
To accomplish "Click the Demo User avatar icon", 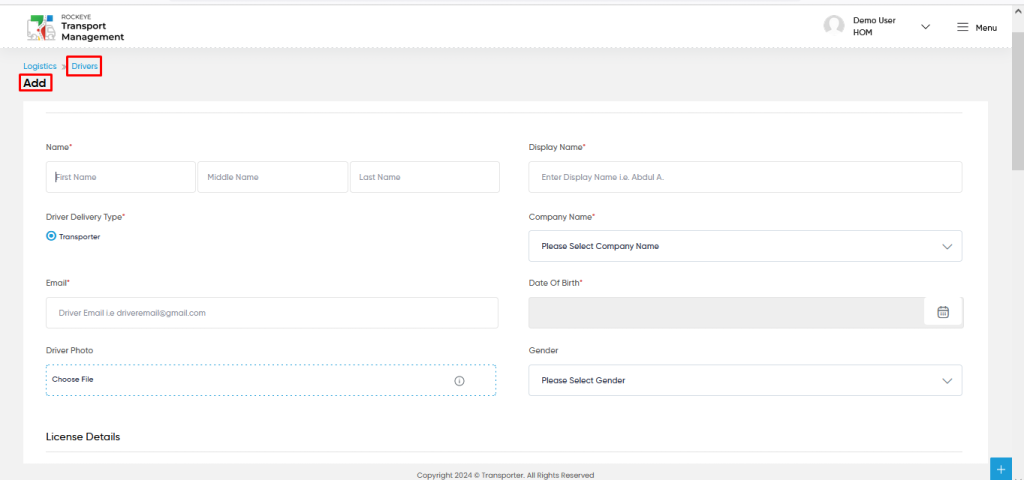I will (833, 26).
